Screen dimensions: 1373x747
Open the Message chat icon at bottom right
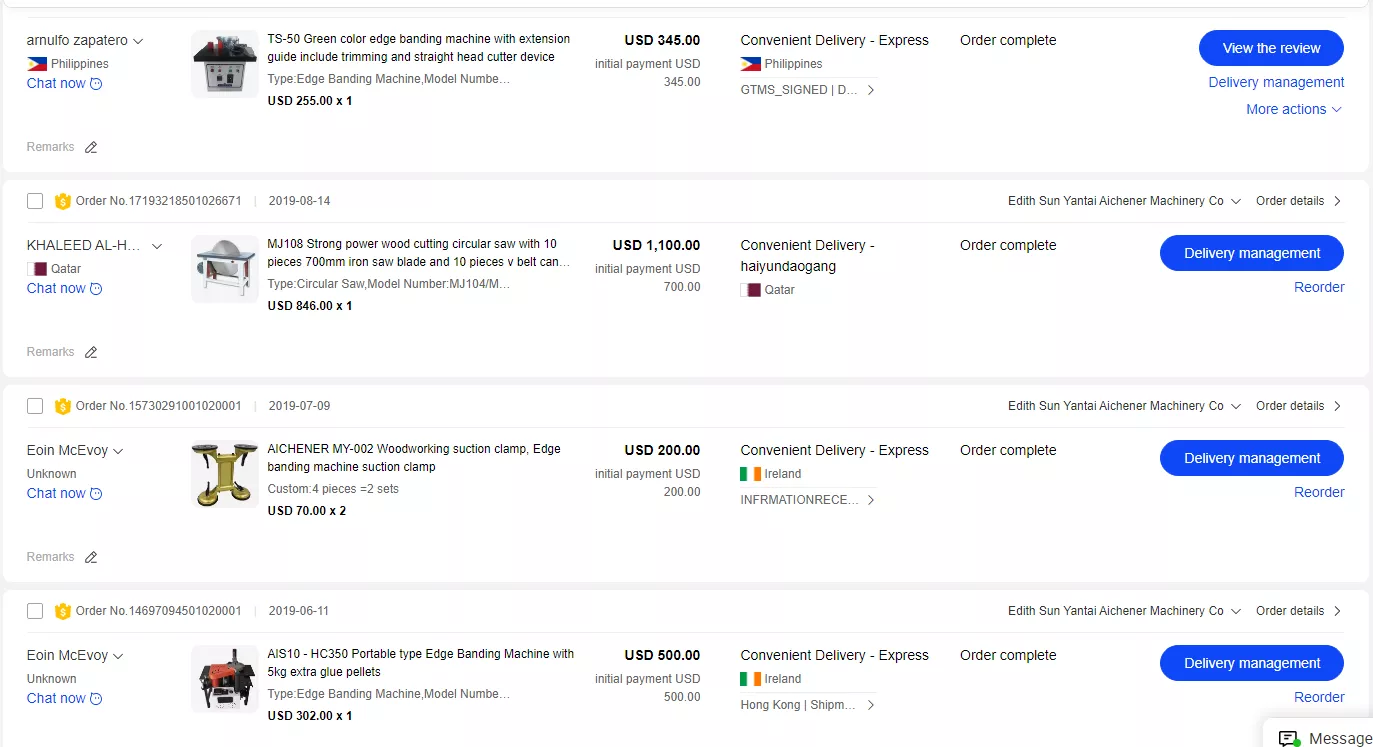point(1289,738)
